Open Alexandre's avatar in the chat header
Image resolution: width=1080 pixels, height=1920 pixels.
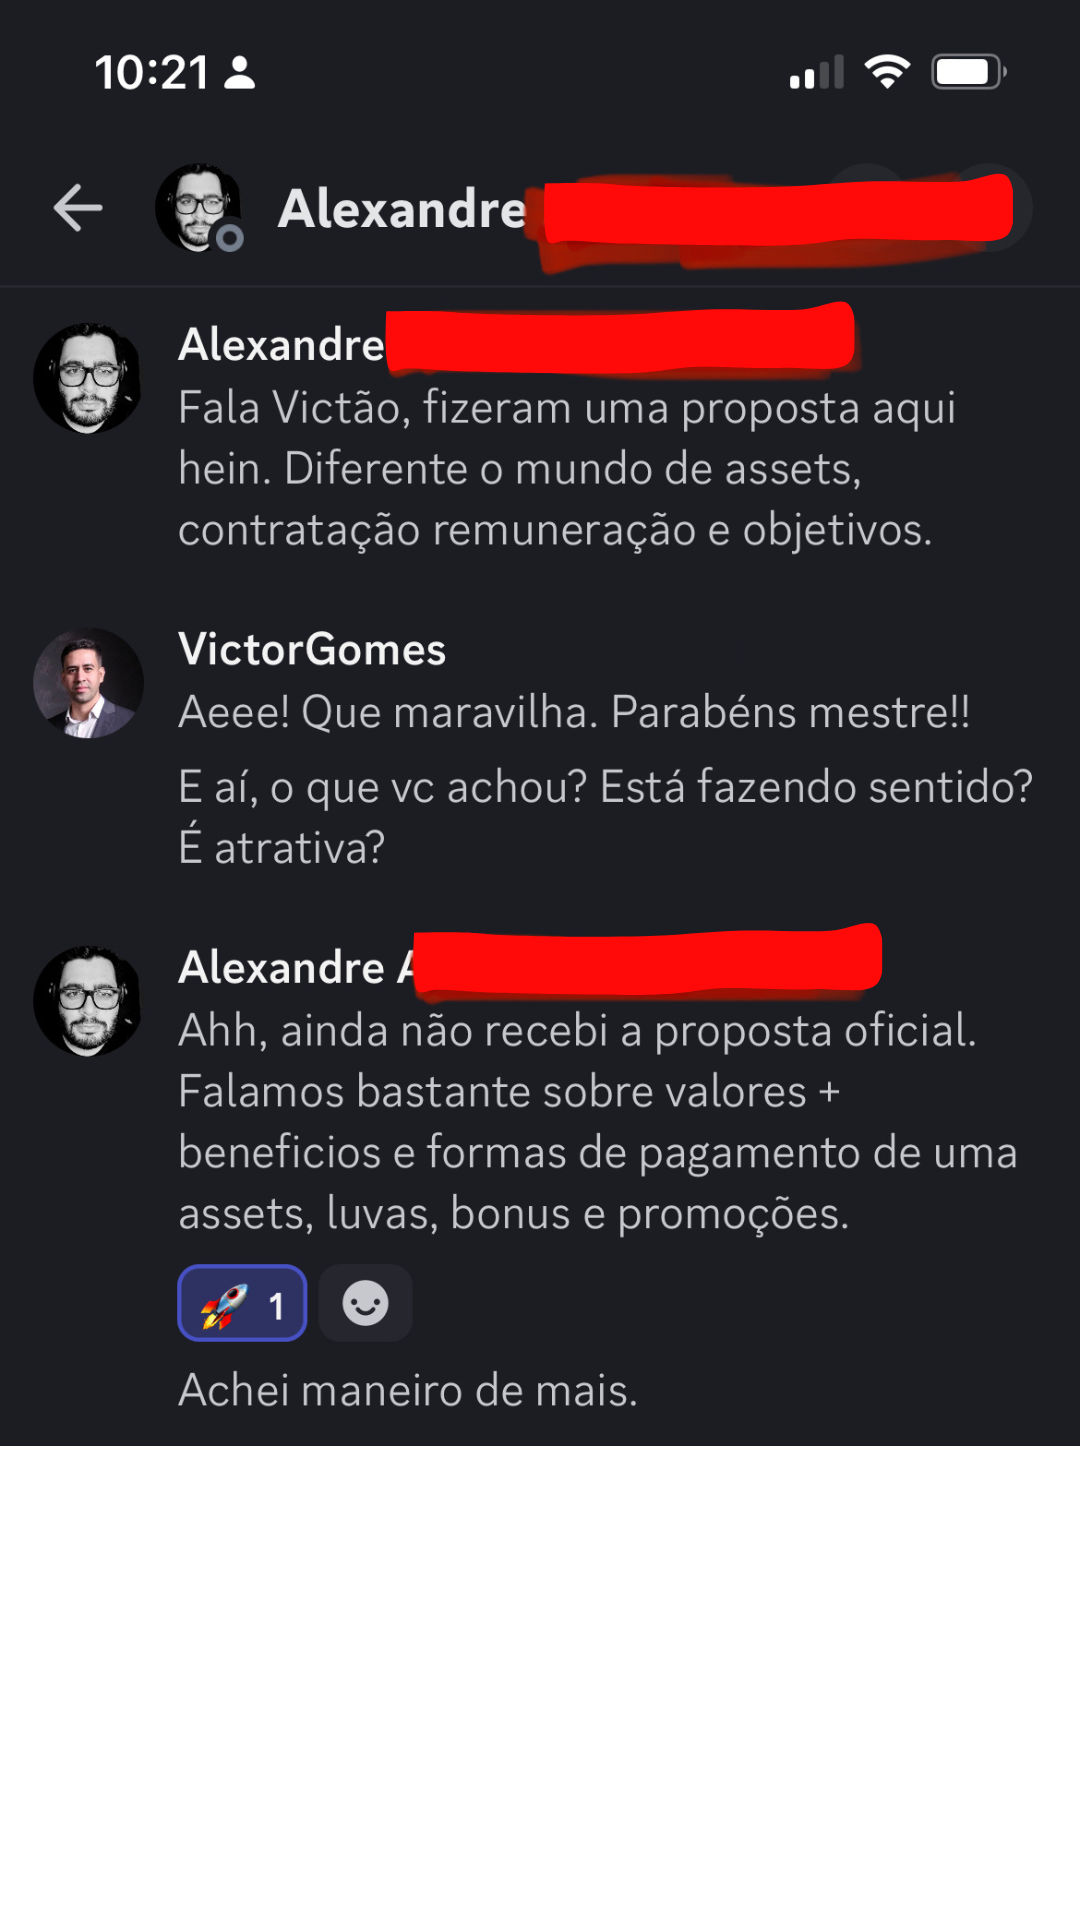pyautogui.click(x=198, y=207)
